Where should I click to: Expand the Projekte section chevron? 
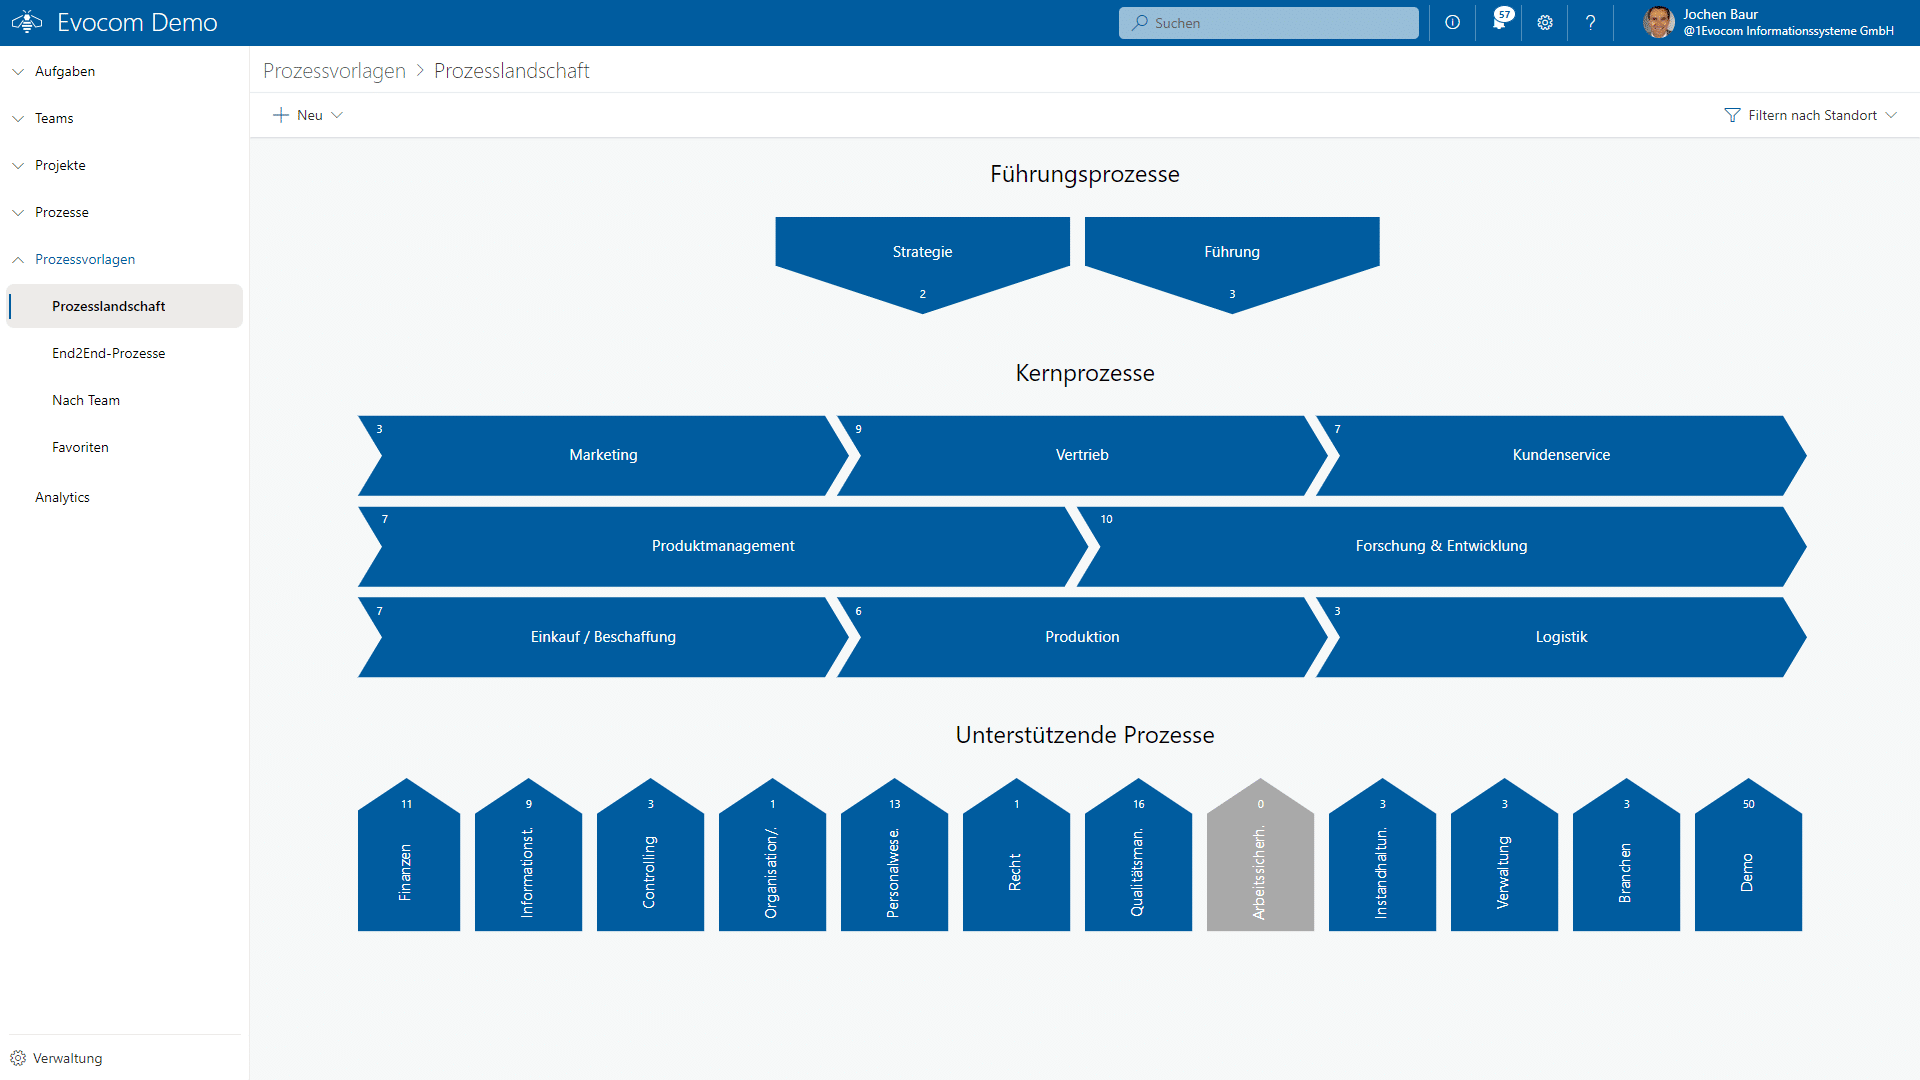click(18, 165)
